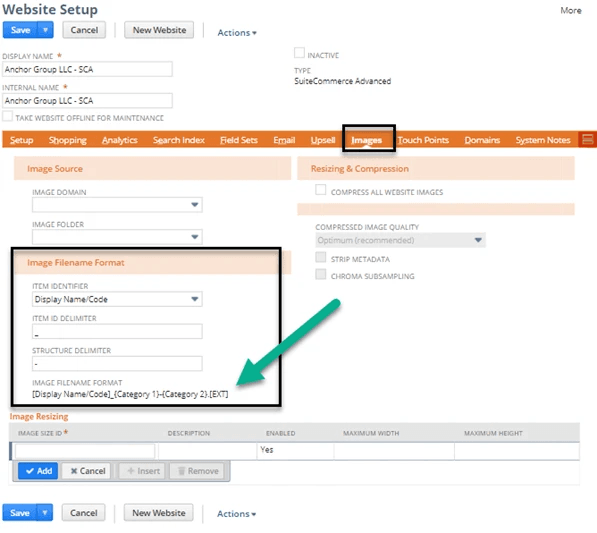Screen dimensions: 597x533
Task: Switch to the Upsell tab
Action: point(323,140)
